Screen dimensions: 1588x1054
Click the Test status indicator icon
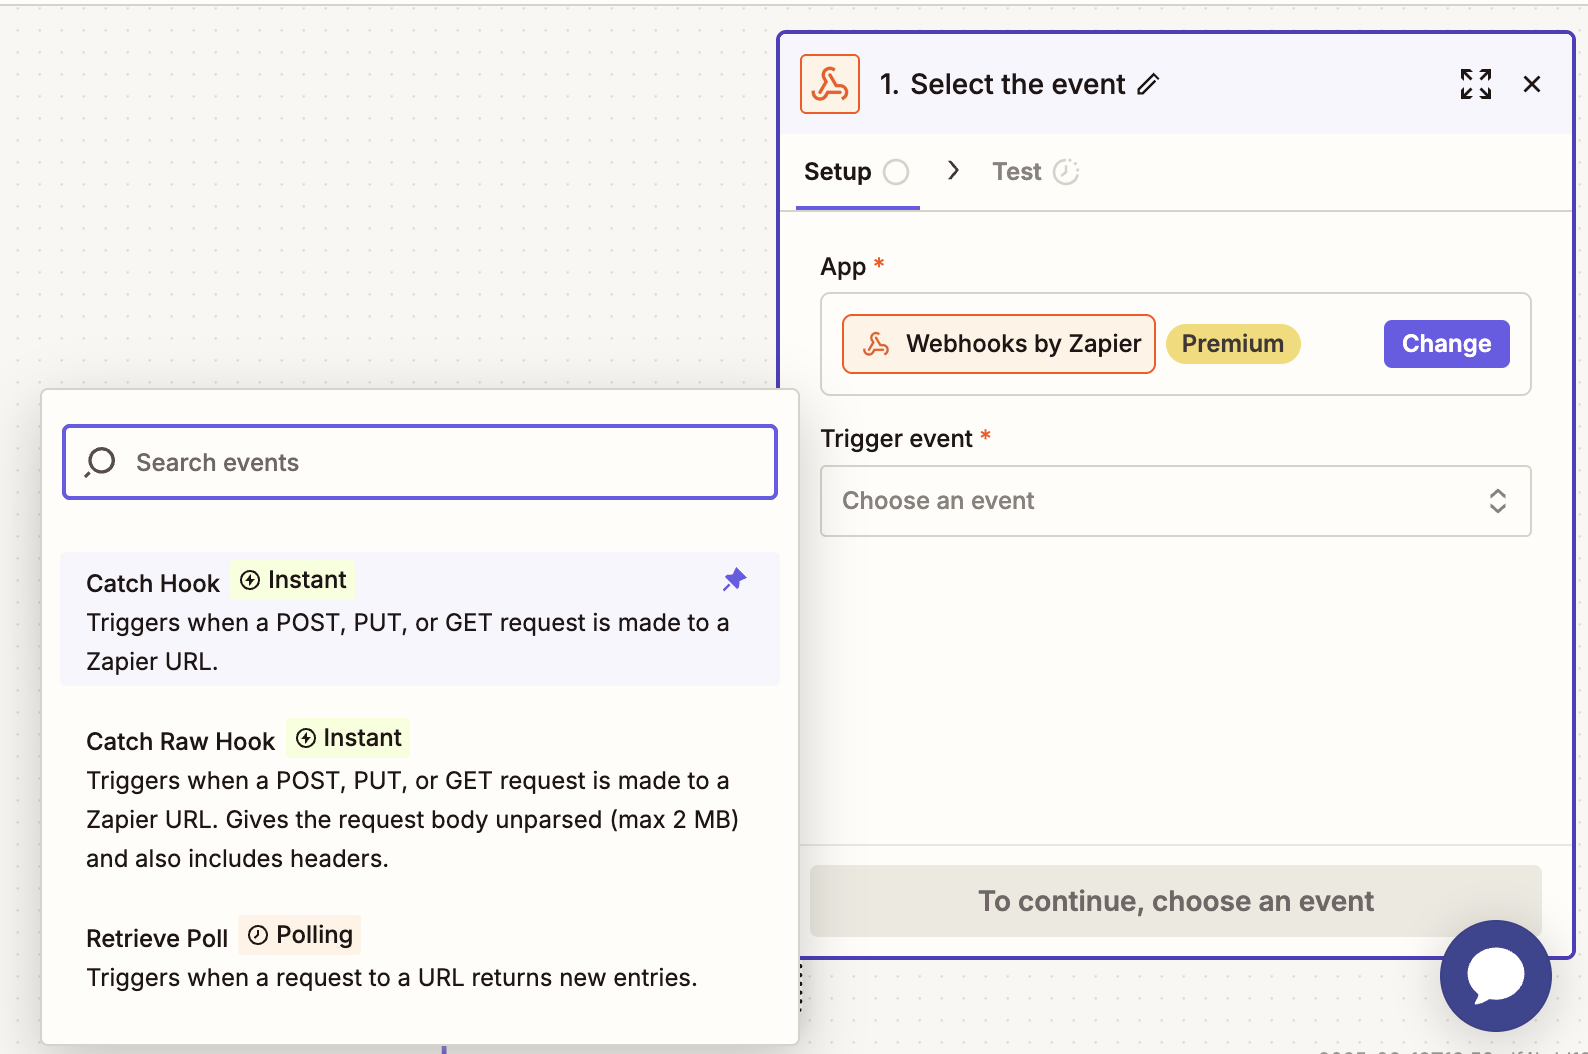coord(1066,172)
